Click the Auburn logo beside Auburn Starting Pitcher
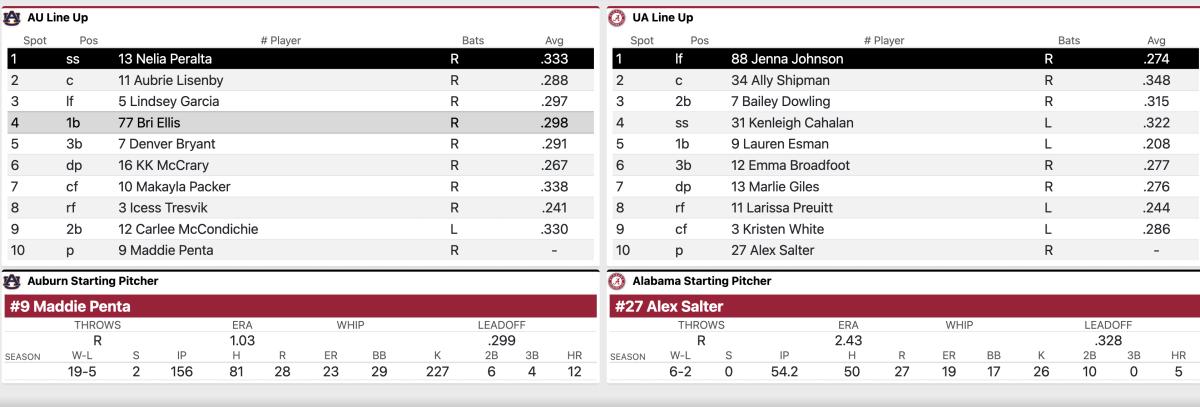 tap(14, 281)
